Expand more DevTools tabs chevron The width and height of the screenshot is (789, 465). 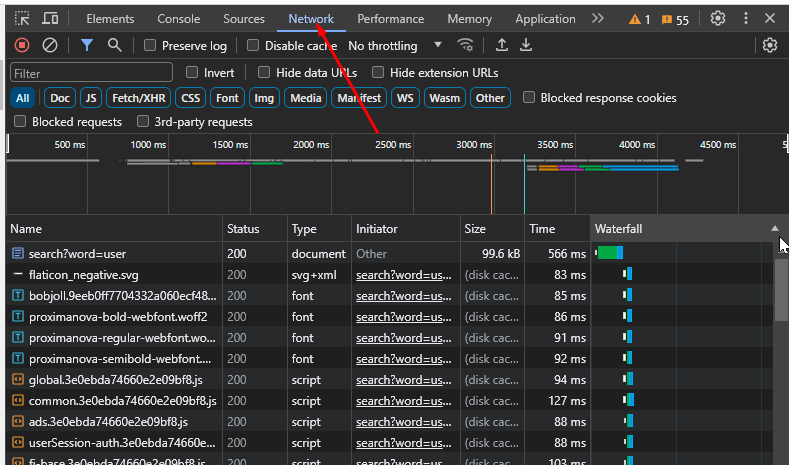pos(598,19)
